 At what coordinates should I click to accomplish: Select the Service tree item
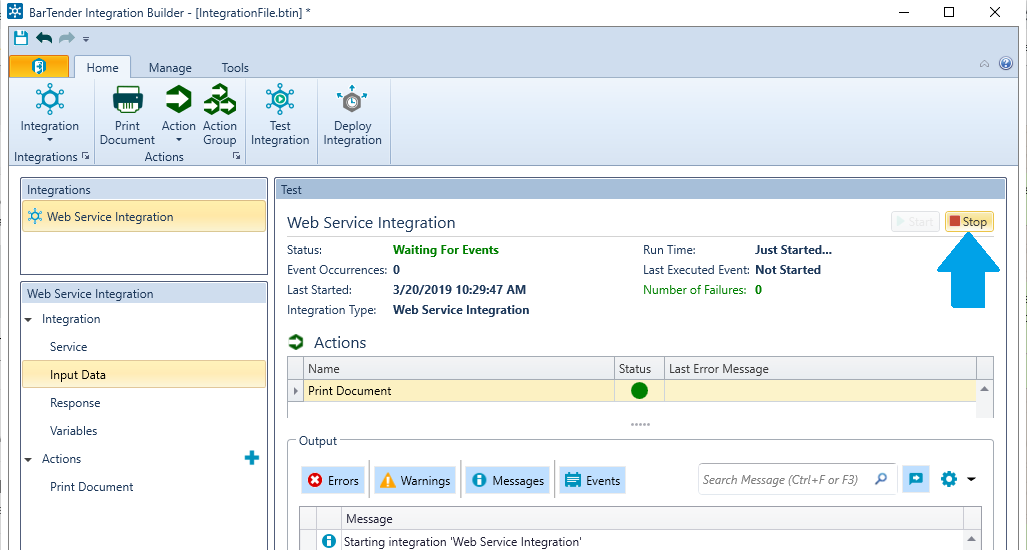click(x=68, y=347)
